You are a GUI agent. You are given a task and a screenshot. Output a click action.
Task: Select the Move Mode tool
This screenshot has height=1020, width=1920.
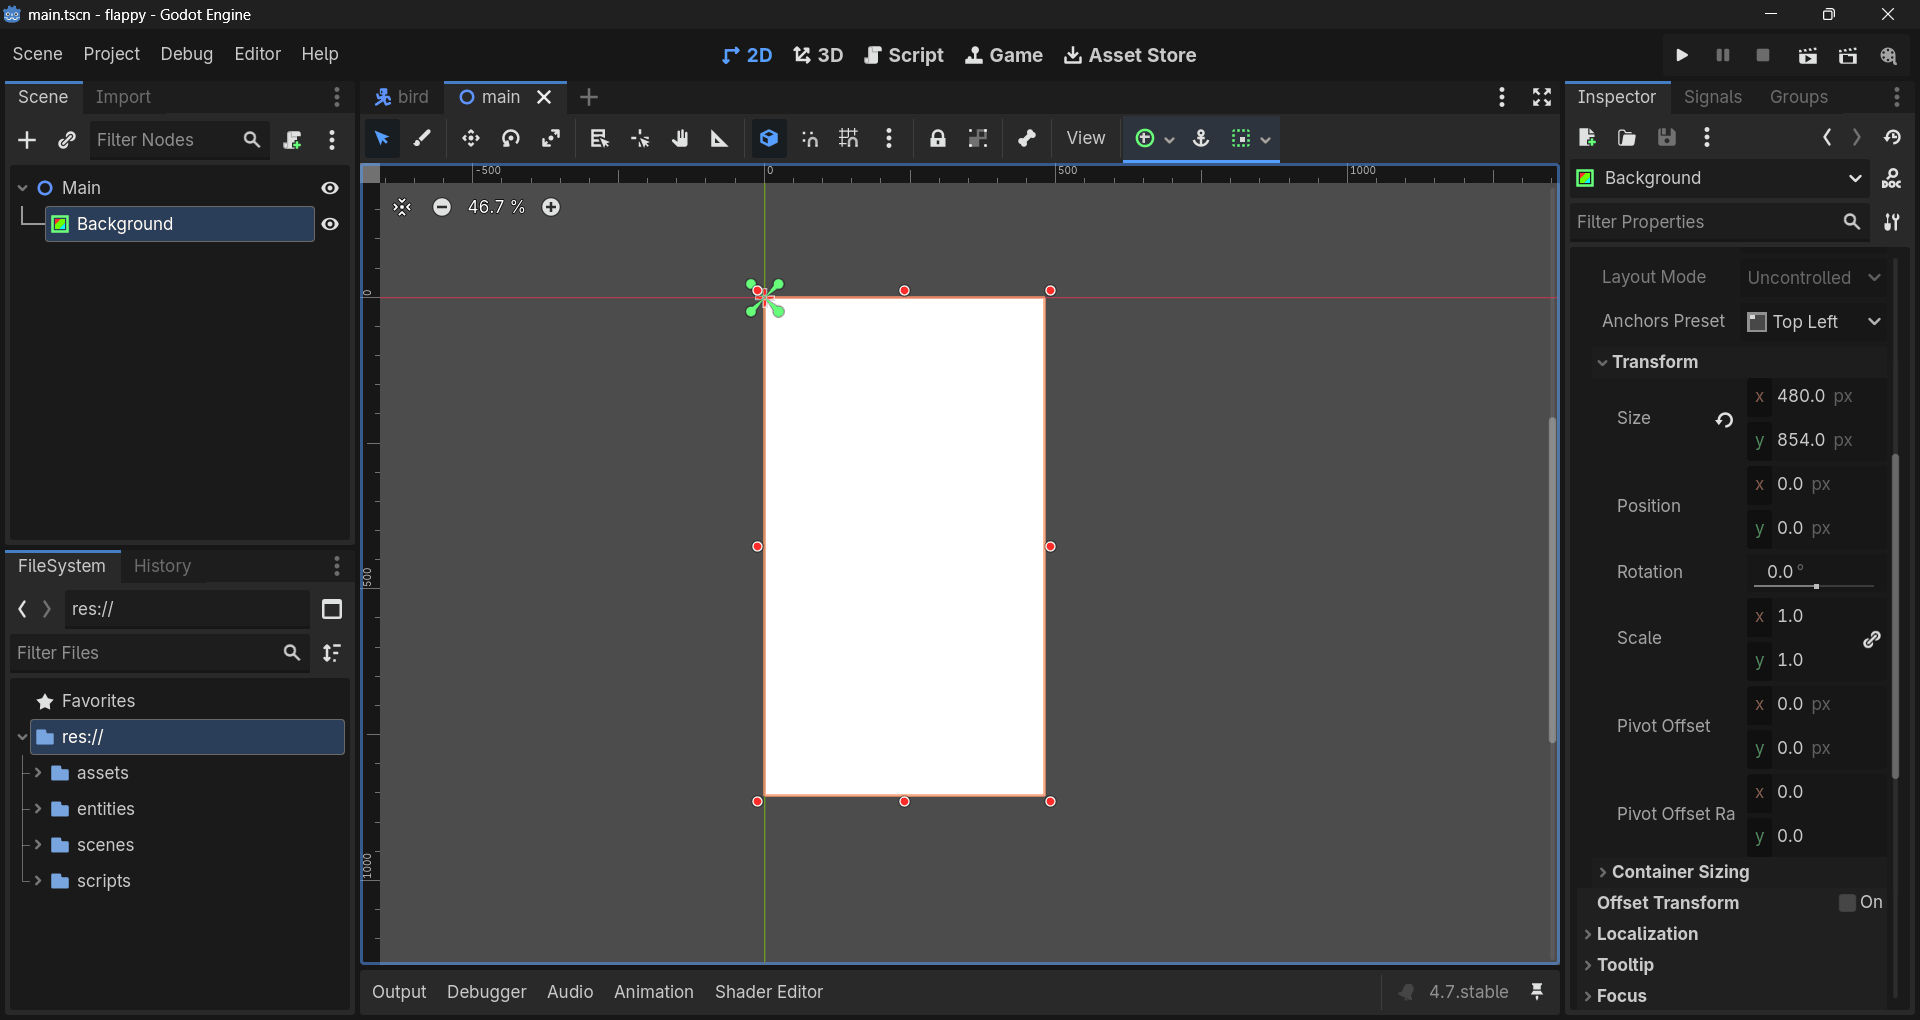(471, 139)
